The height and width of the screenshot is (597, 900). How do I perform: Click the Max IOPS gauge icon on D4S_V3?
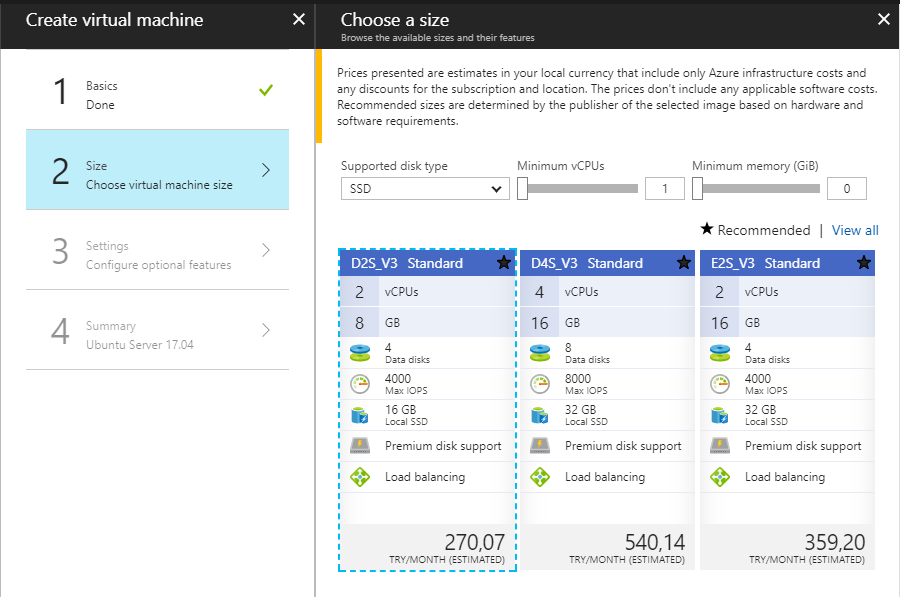540,383
